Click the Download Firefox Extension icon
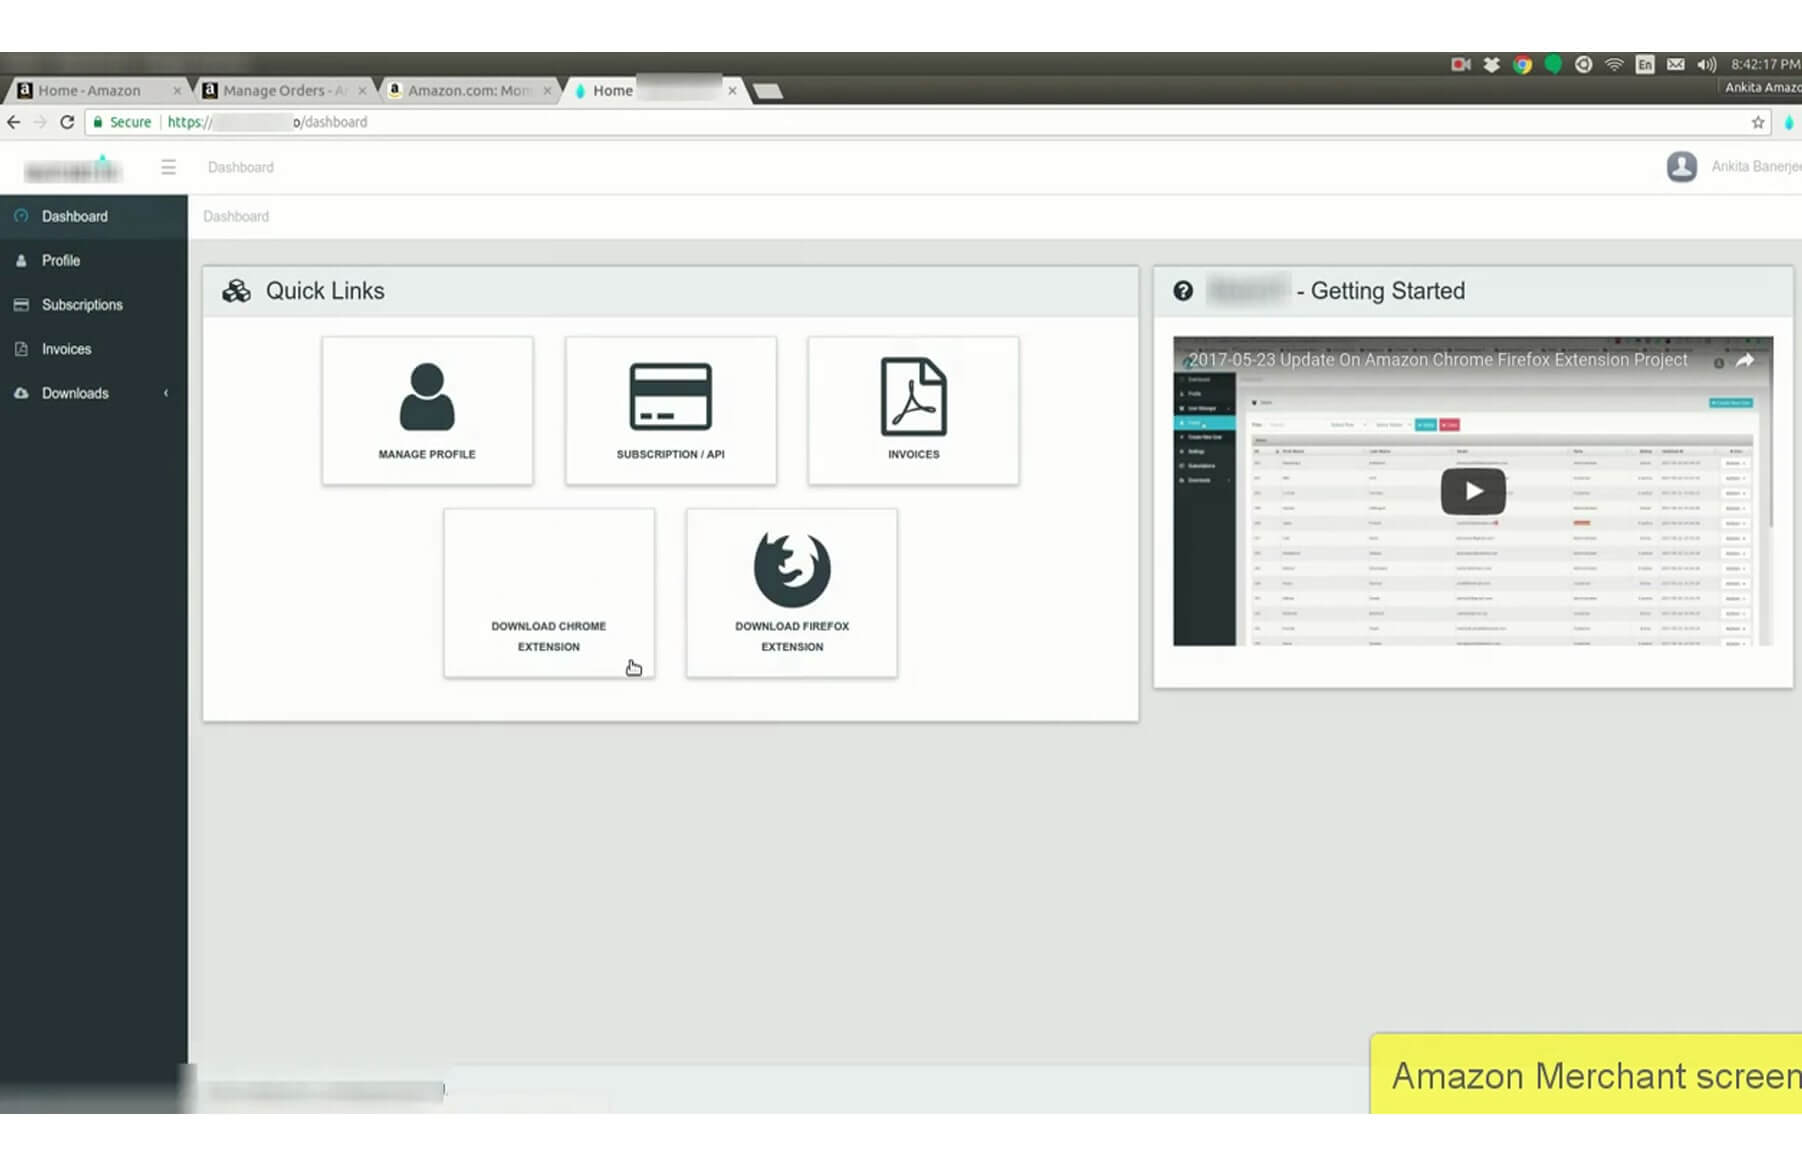Screen dimensions: 1802x1168 pos(792,568)
